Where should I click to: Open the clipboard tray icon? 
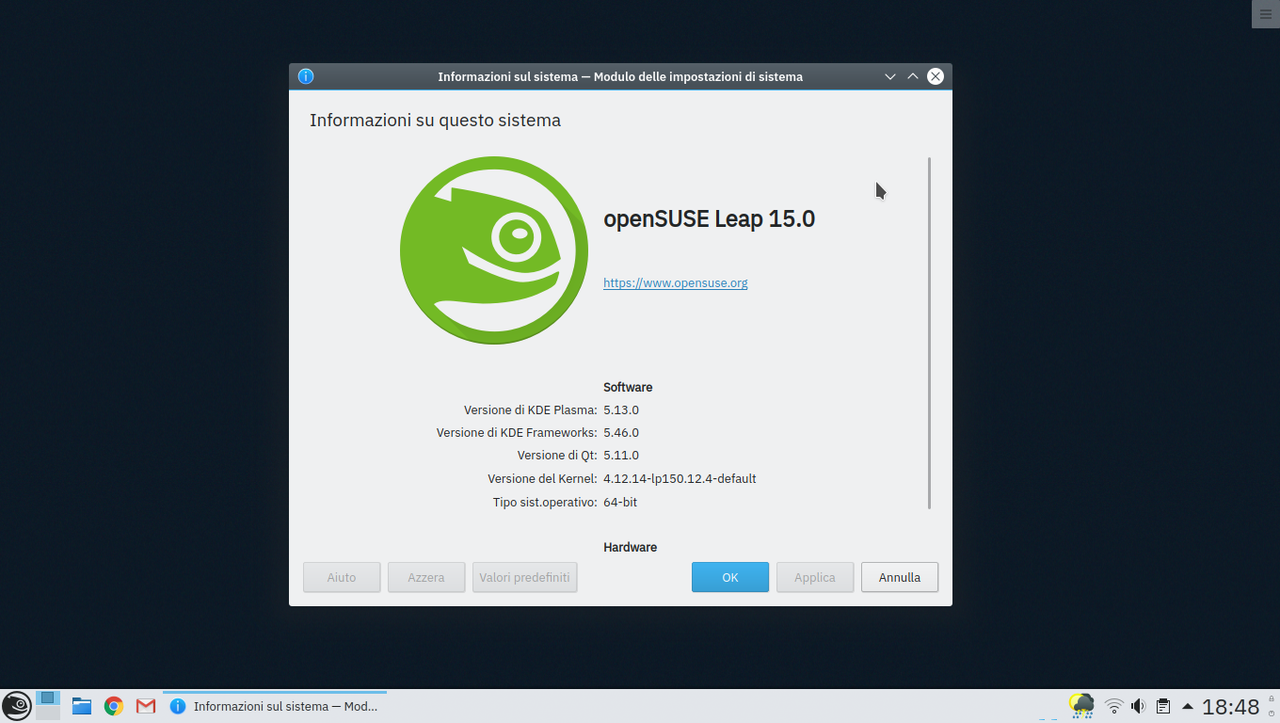[x=1163, y=706]
